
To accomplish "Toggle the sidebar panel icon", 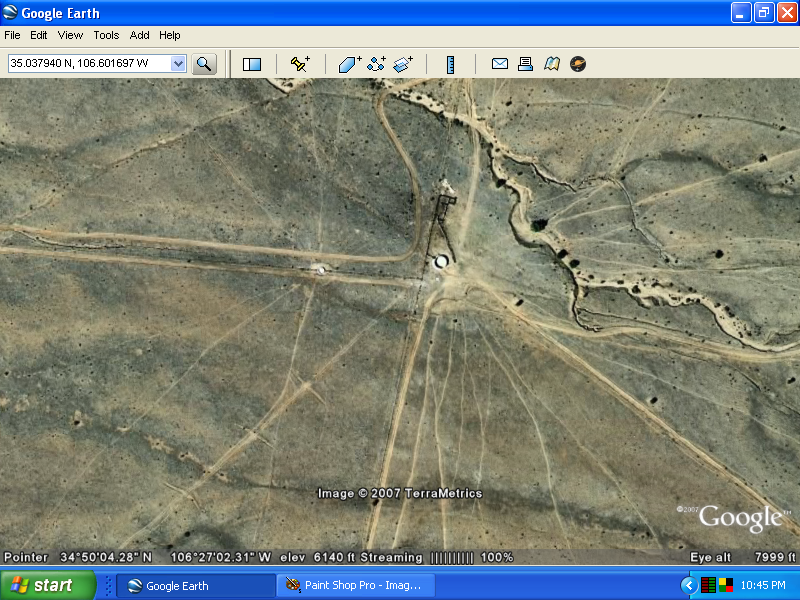I will pos(252,64).
